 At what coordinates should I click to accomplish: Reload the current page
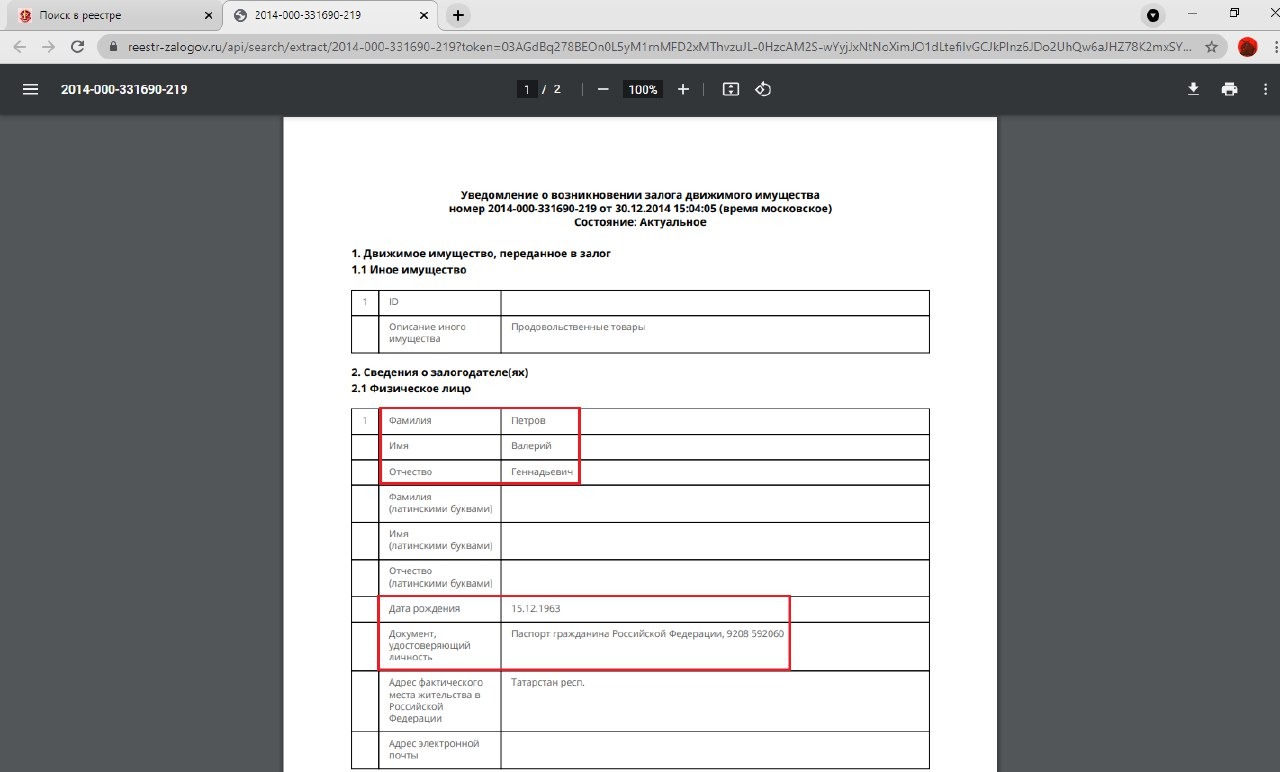pos(77,46)
